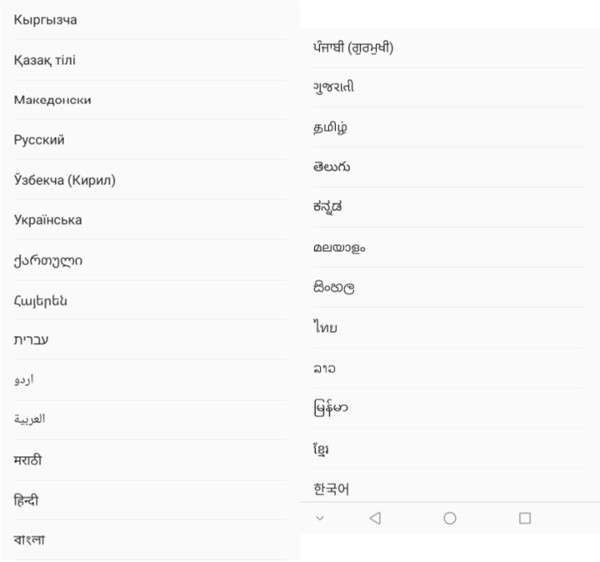Tap the Android back triangle icon
This screenshot has height=562, width=600.
coord(375,518)
